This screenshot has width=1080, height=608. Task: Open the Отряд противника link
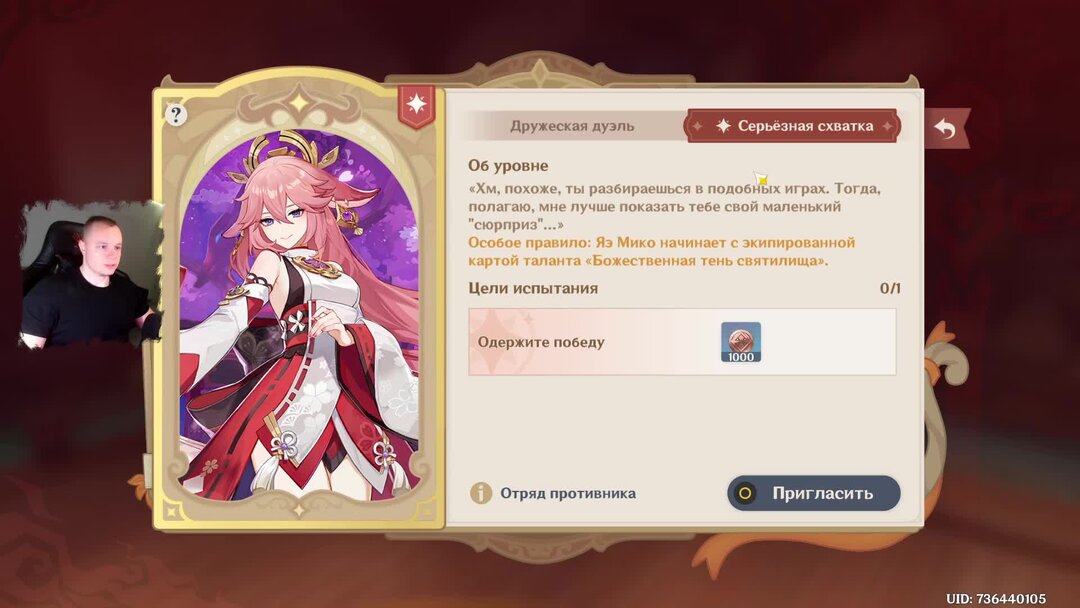(568, 493)
